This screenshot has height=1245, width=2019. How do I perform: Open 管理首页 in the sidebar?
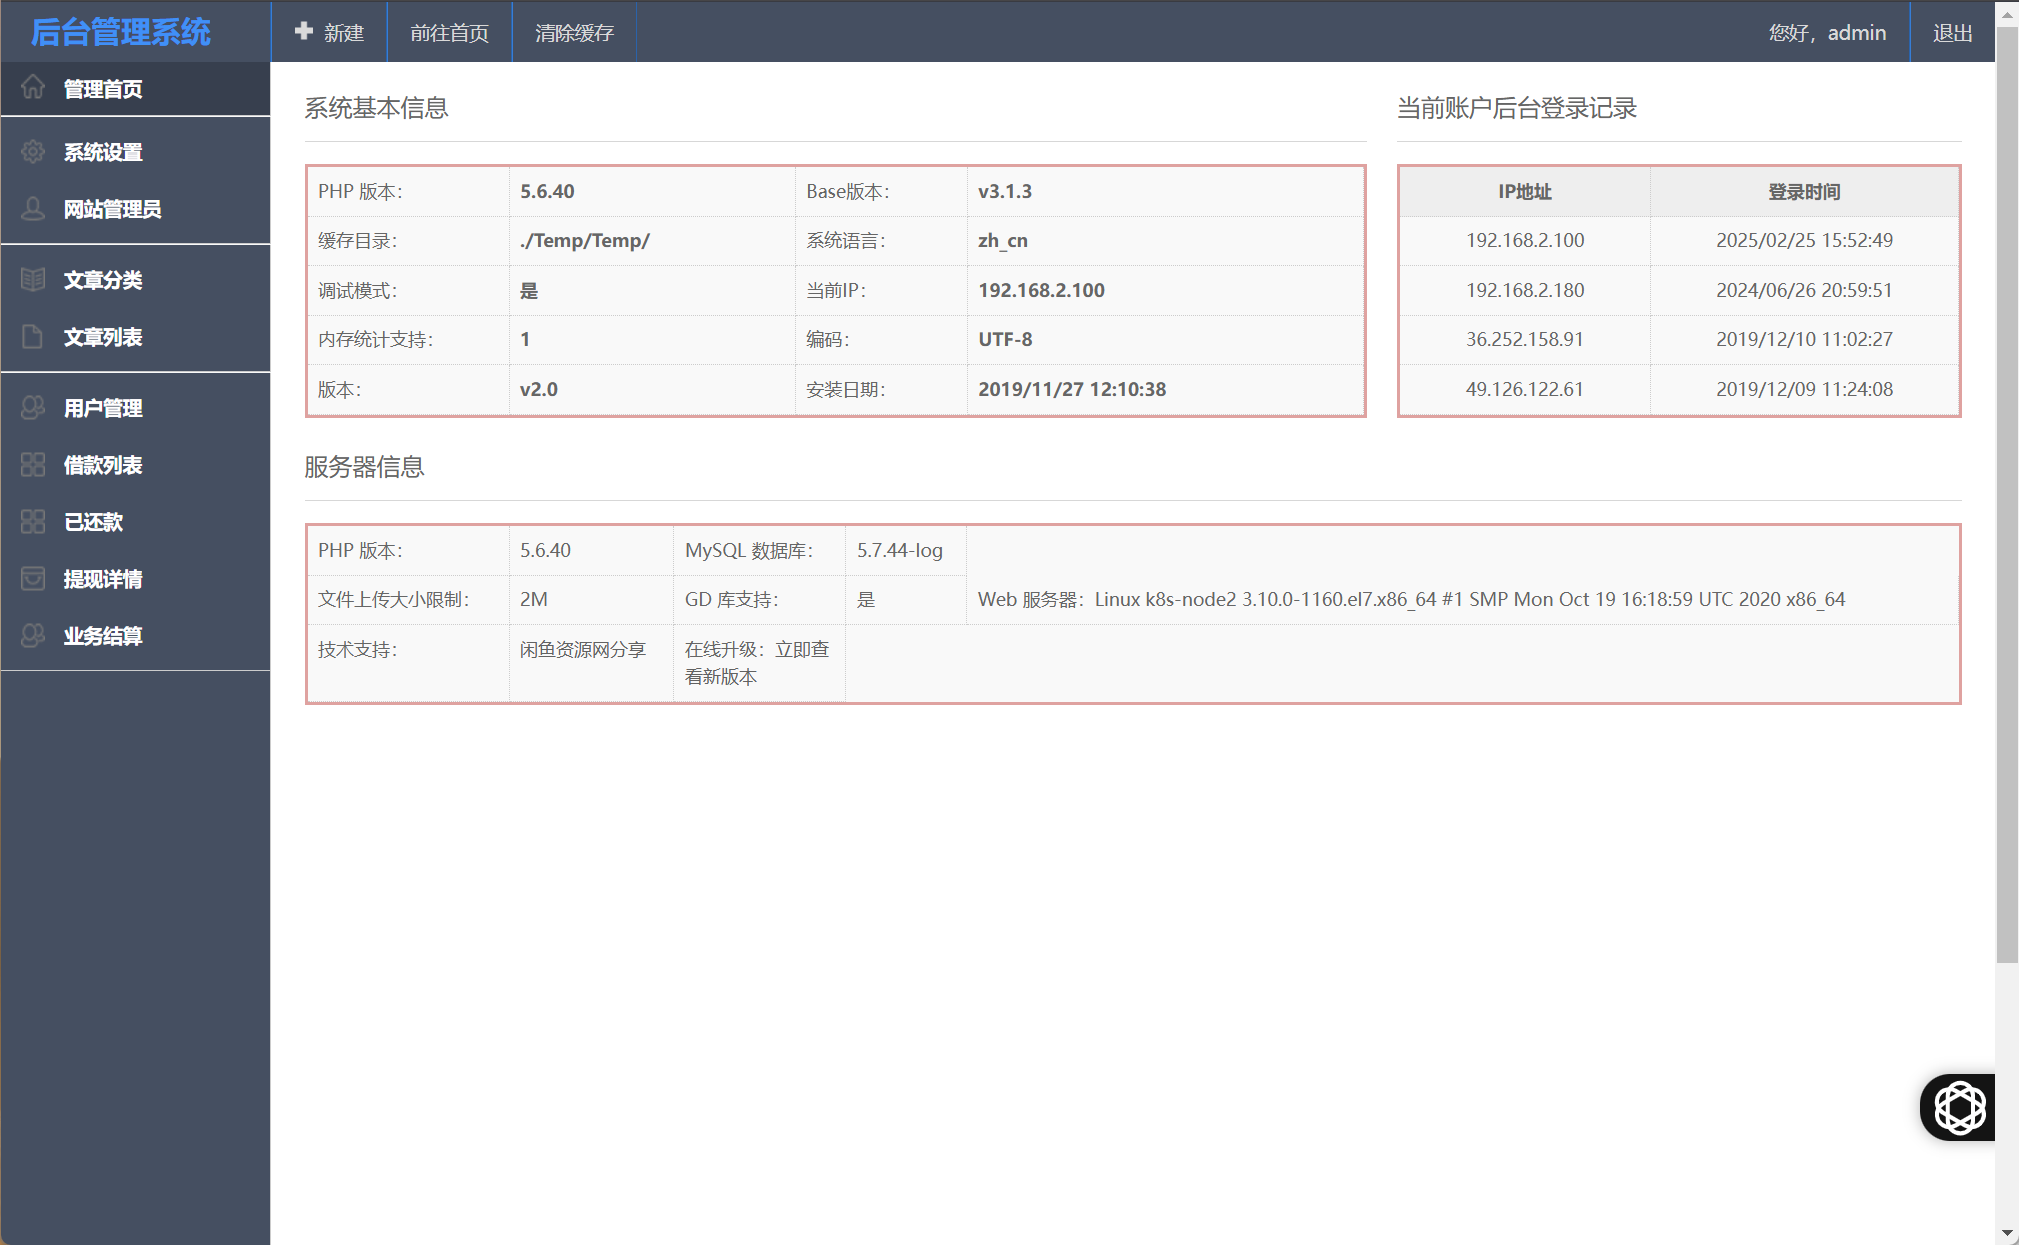(x=135, y=89)
